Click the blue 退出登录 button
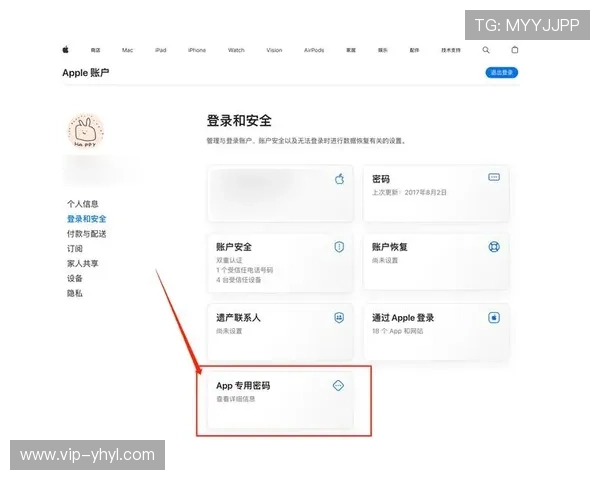This screenshot has height=480, width=600. (502, 73)
